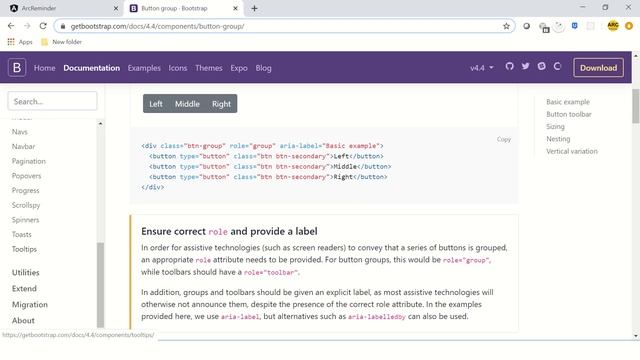
Task: Open Themes in the navbar
Action: tap(209, 68)
